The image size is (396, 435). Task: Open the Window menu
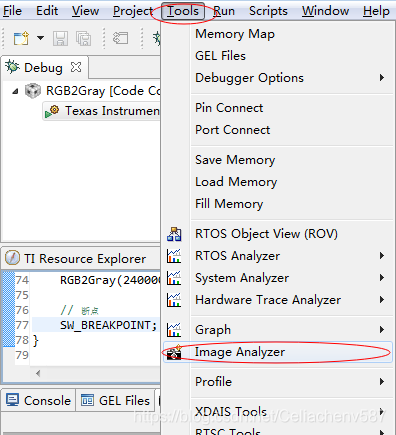point(325,11)
